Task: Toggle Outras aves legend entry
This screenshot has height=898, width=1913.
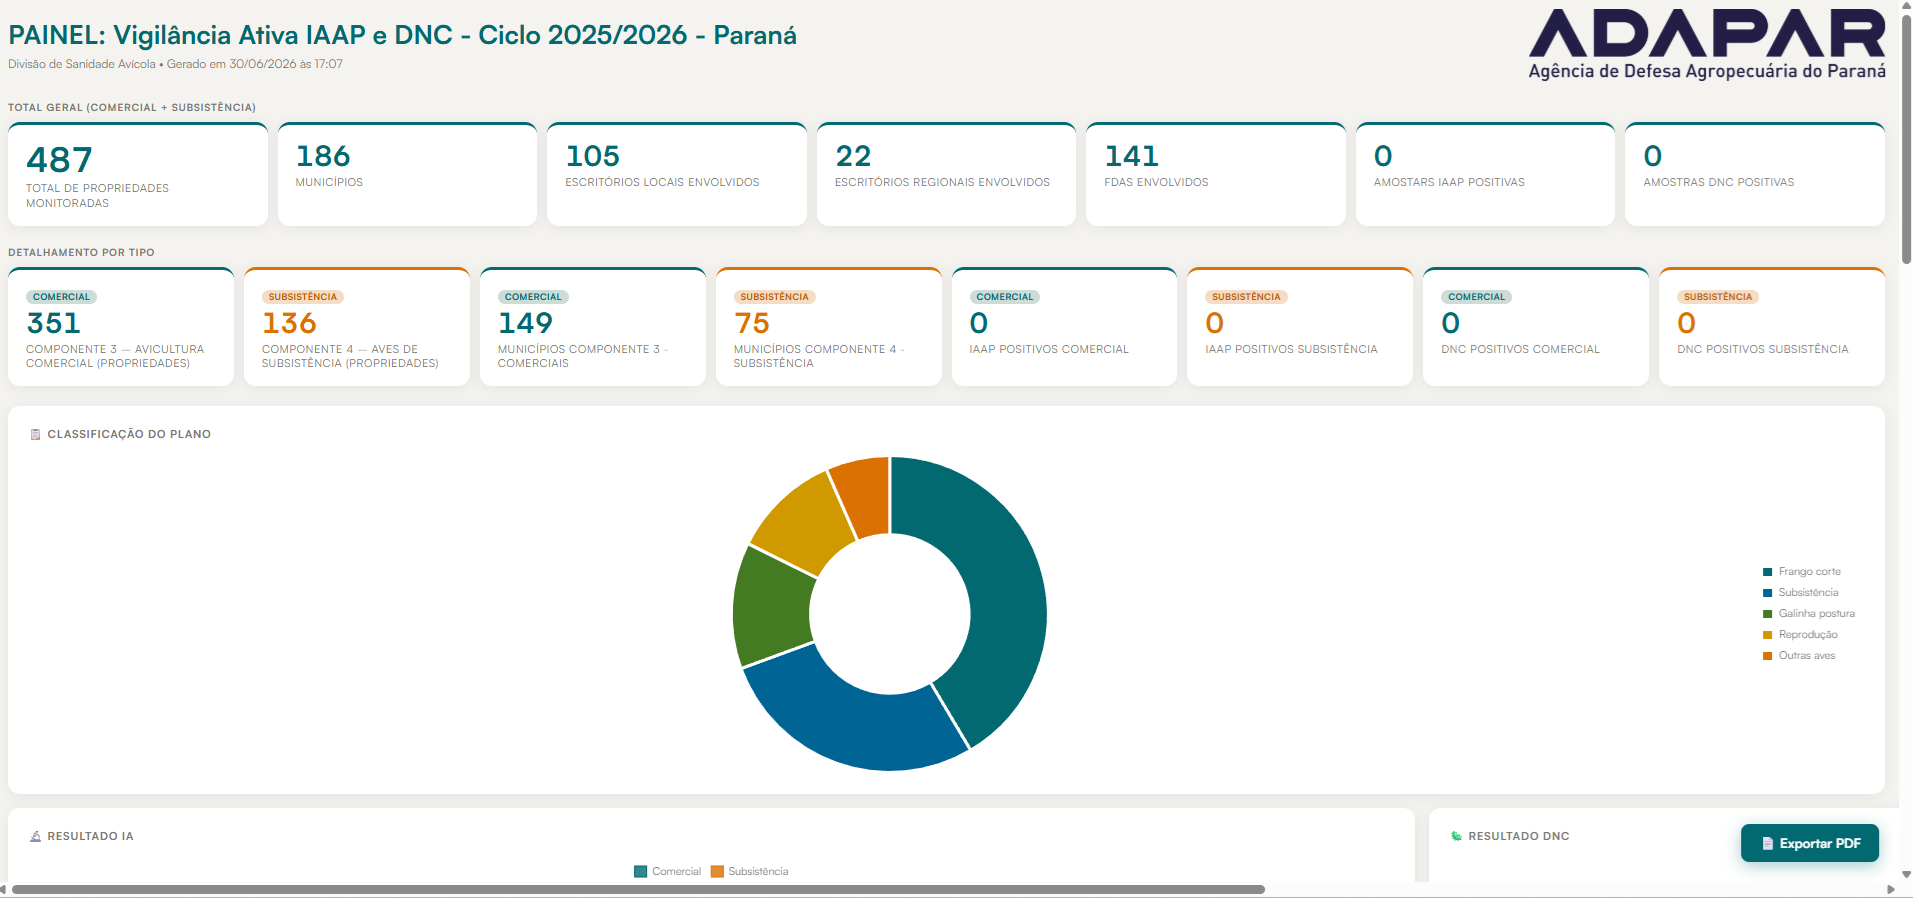Action: click(x=1799, y=656)
